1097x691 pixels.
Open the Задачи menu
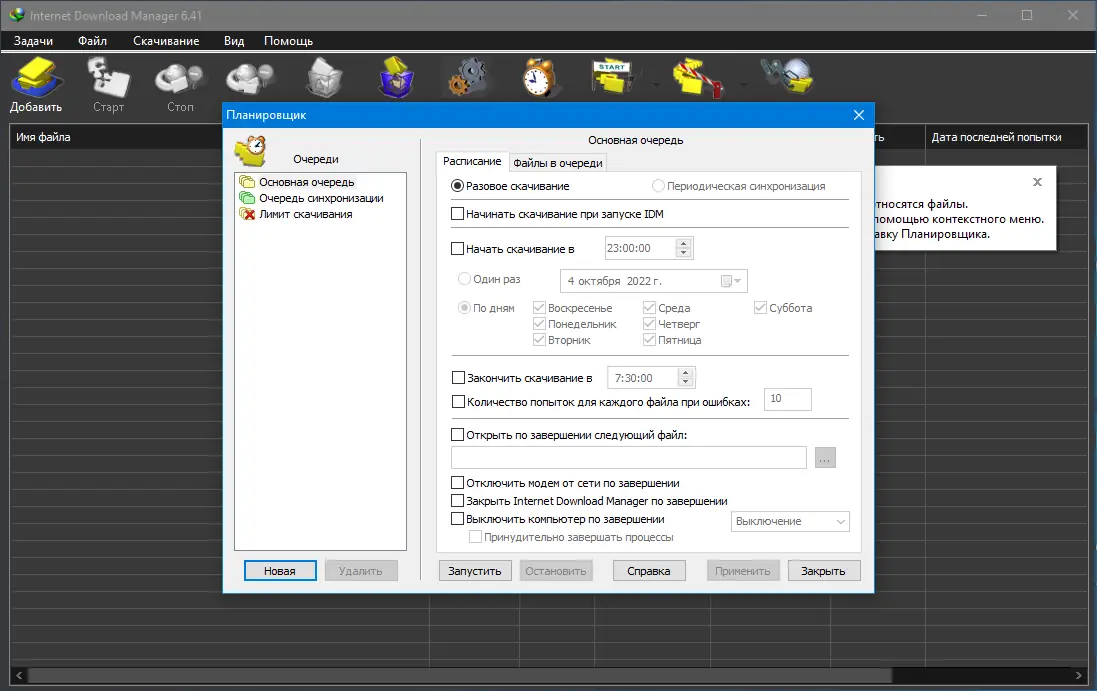point(33,41)
